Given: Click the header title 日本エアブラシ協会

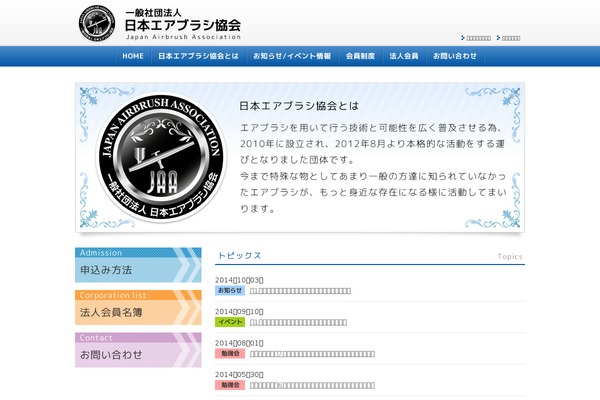Looking at the screenshot, I should (183, 25).
